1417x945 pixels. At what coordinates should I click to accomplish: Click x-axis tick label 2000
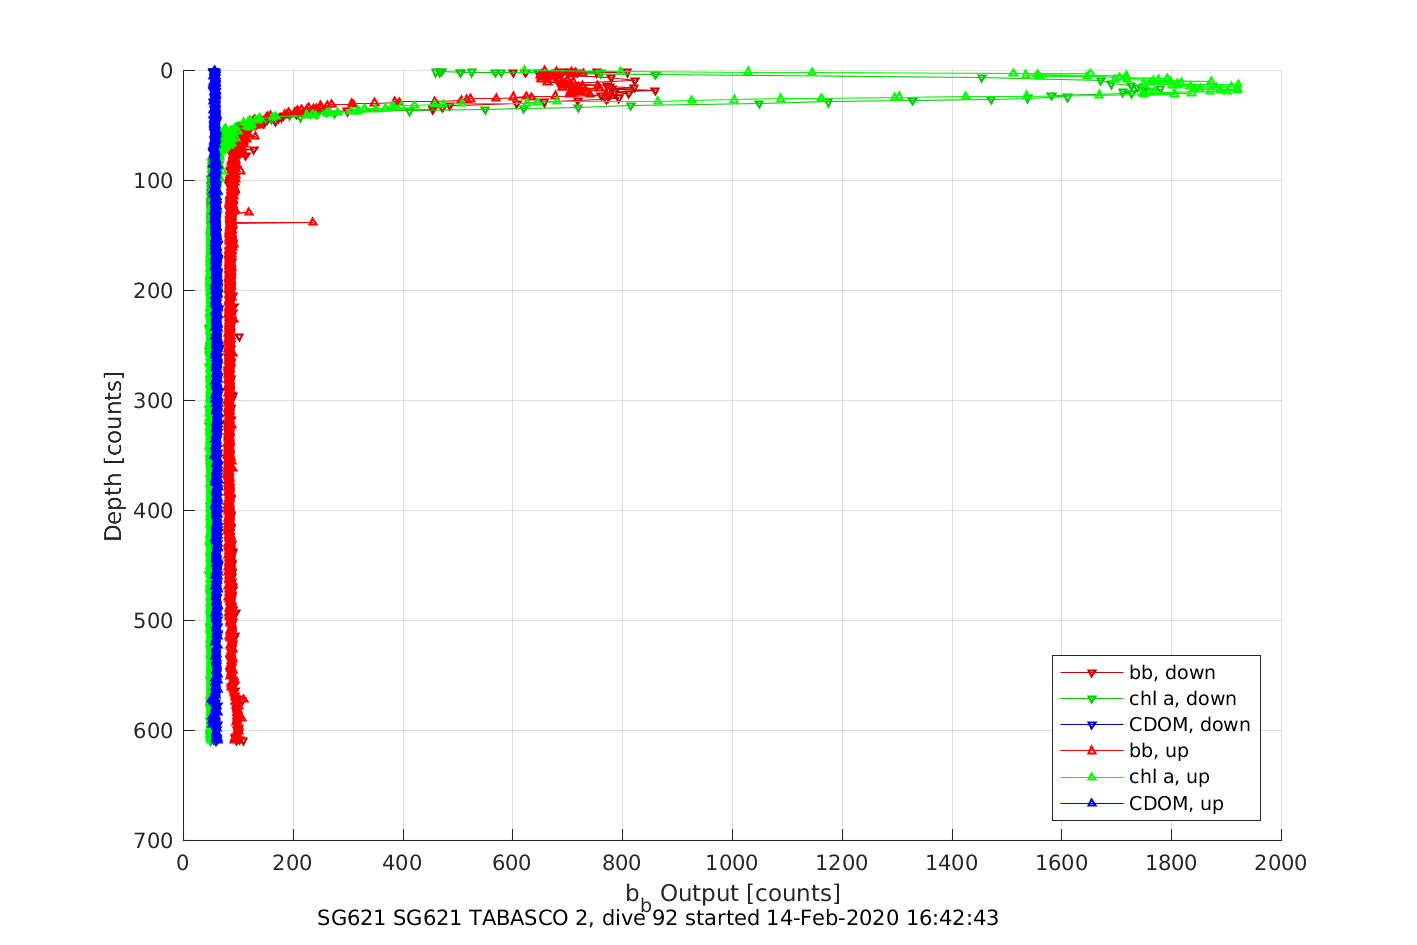click(1281, 863)
